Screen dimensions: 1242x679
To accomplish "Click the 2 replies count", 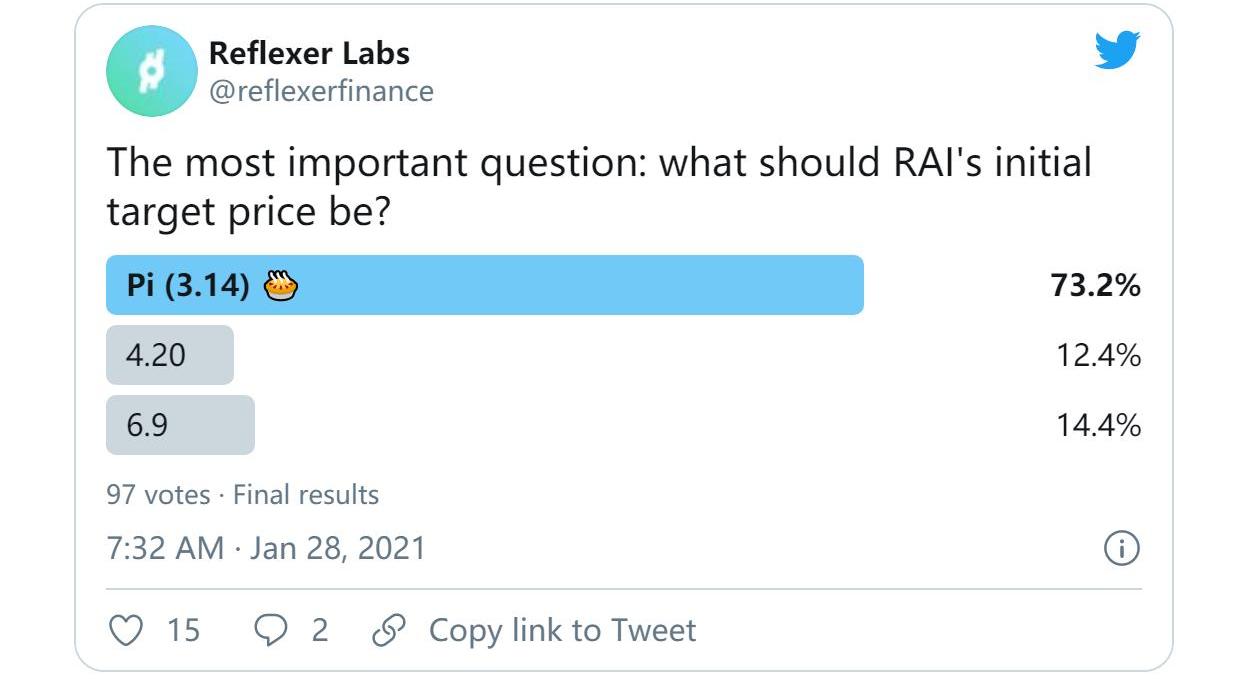I will pos(320,630).
